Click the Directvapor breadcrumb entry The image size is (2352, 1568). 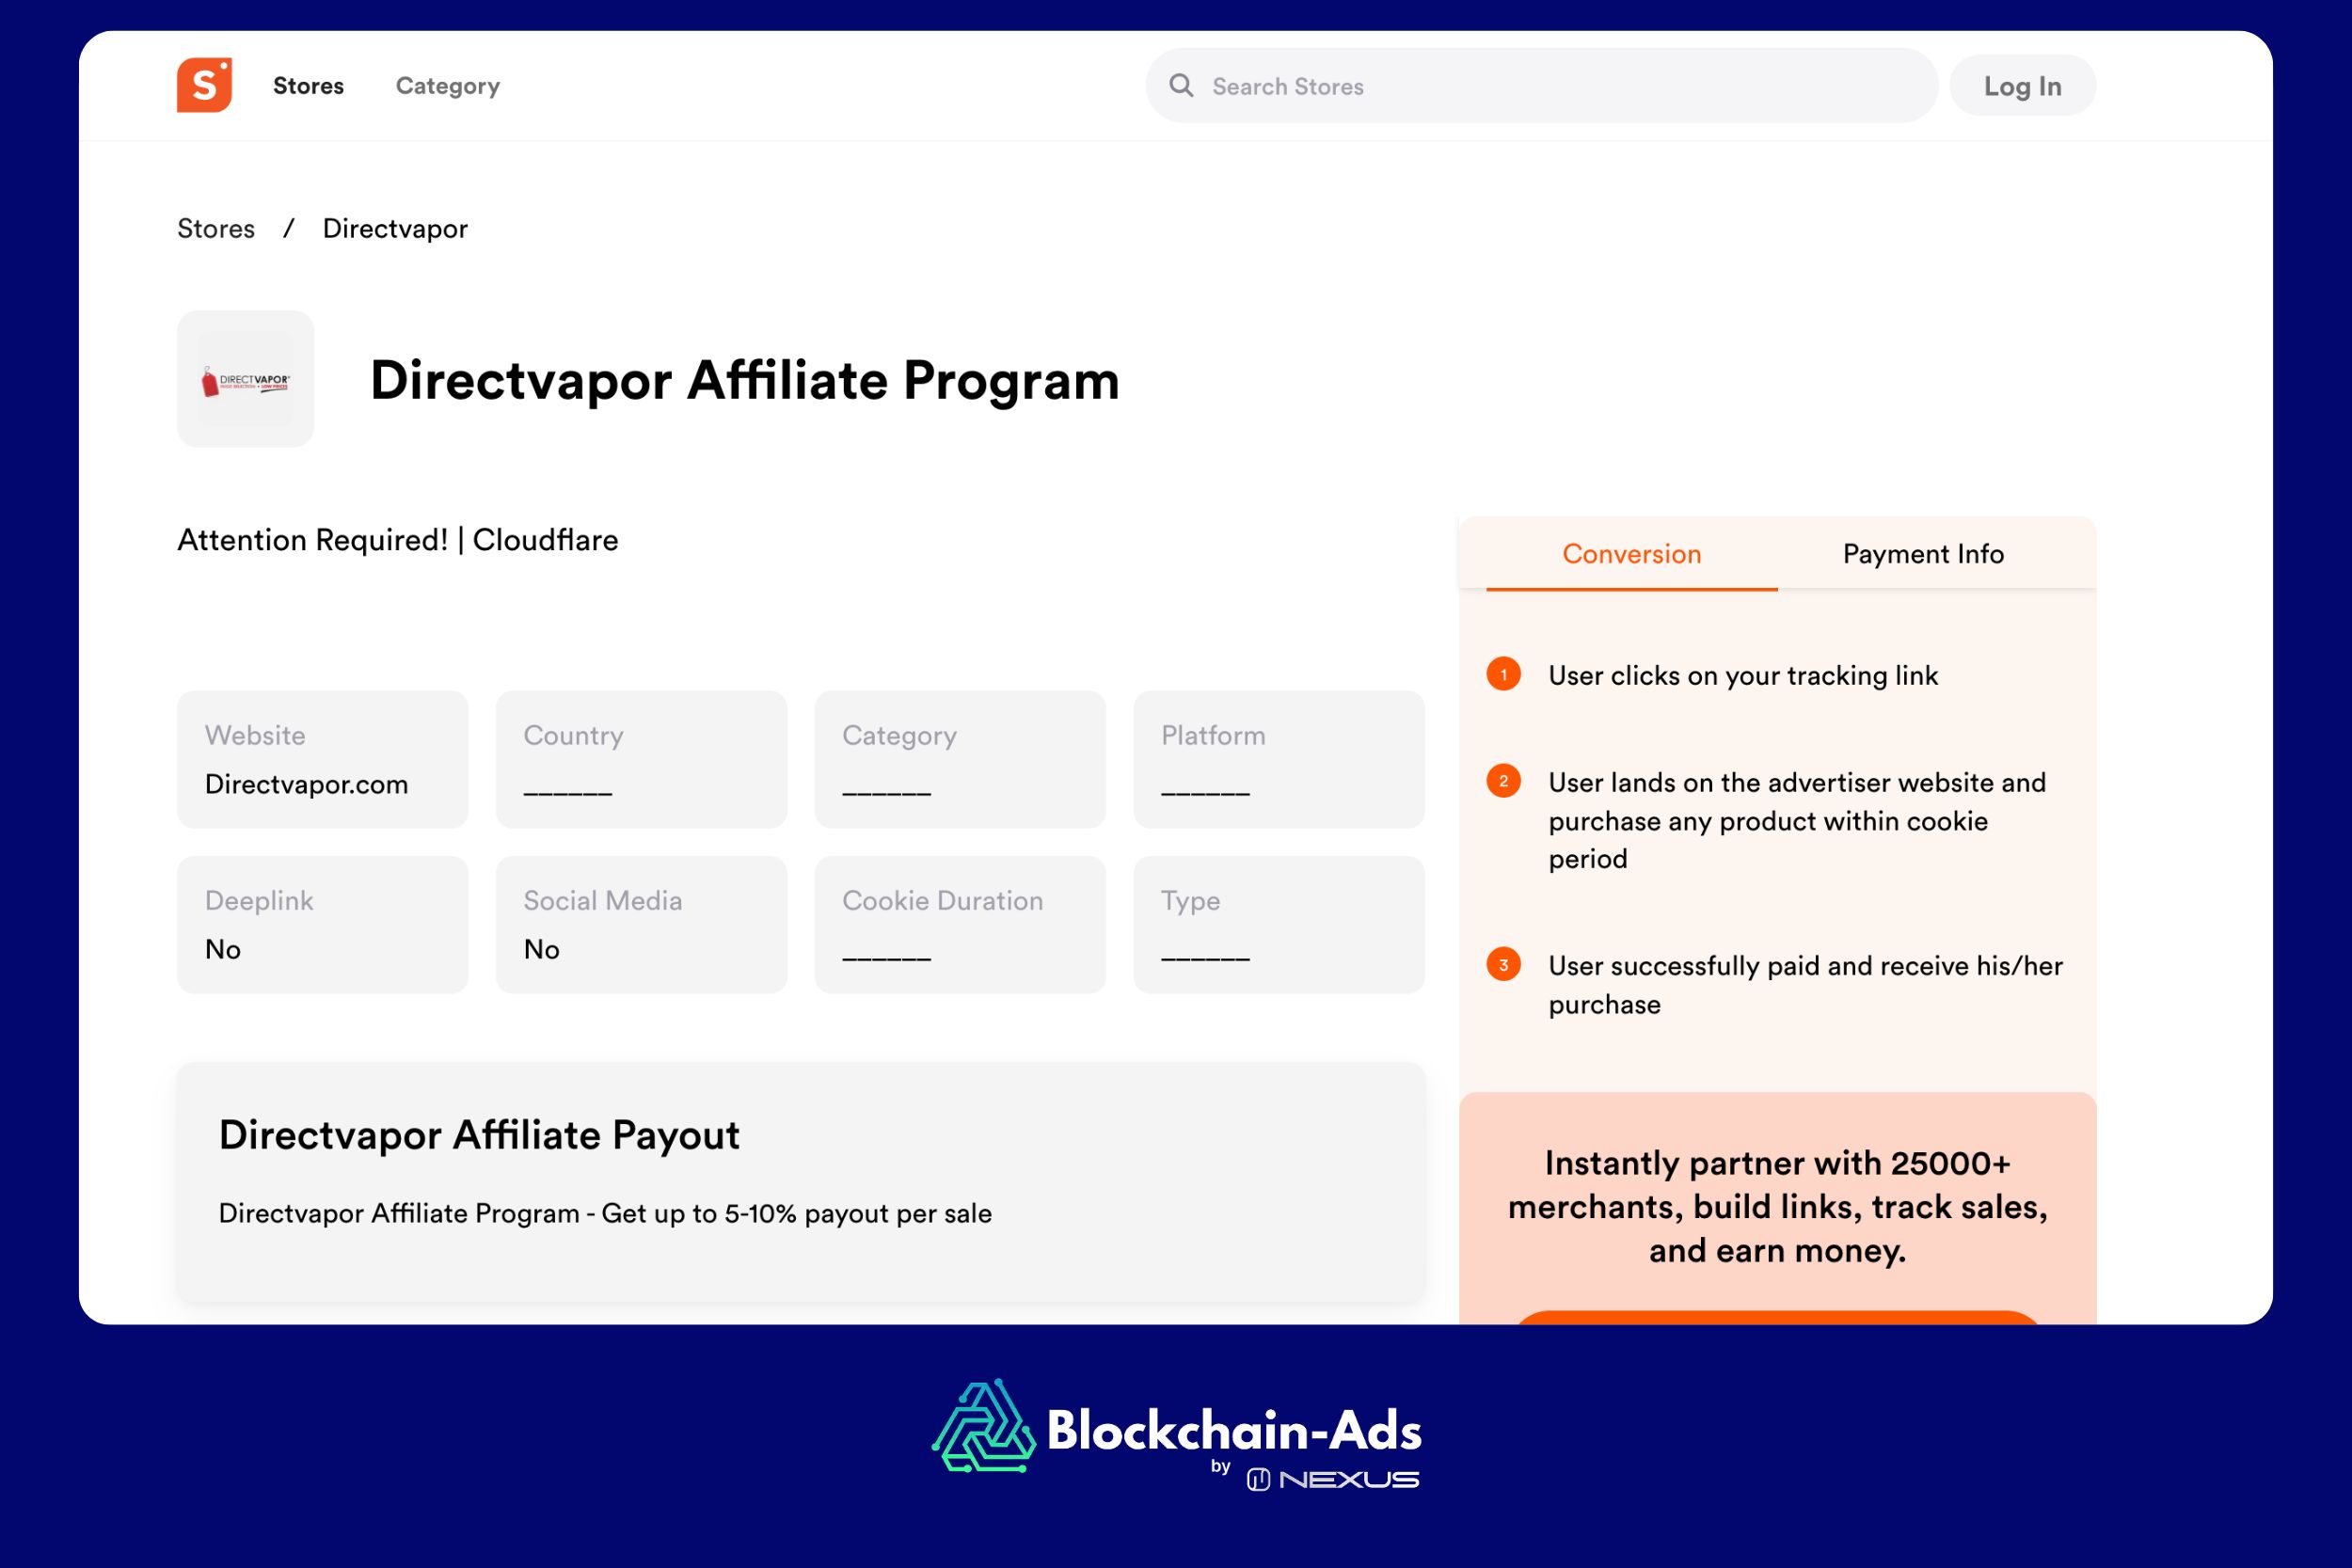coord(393,228)
